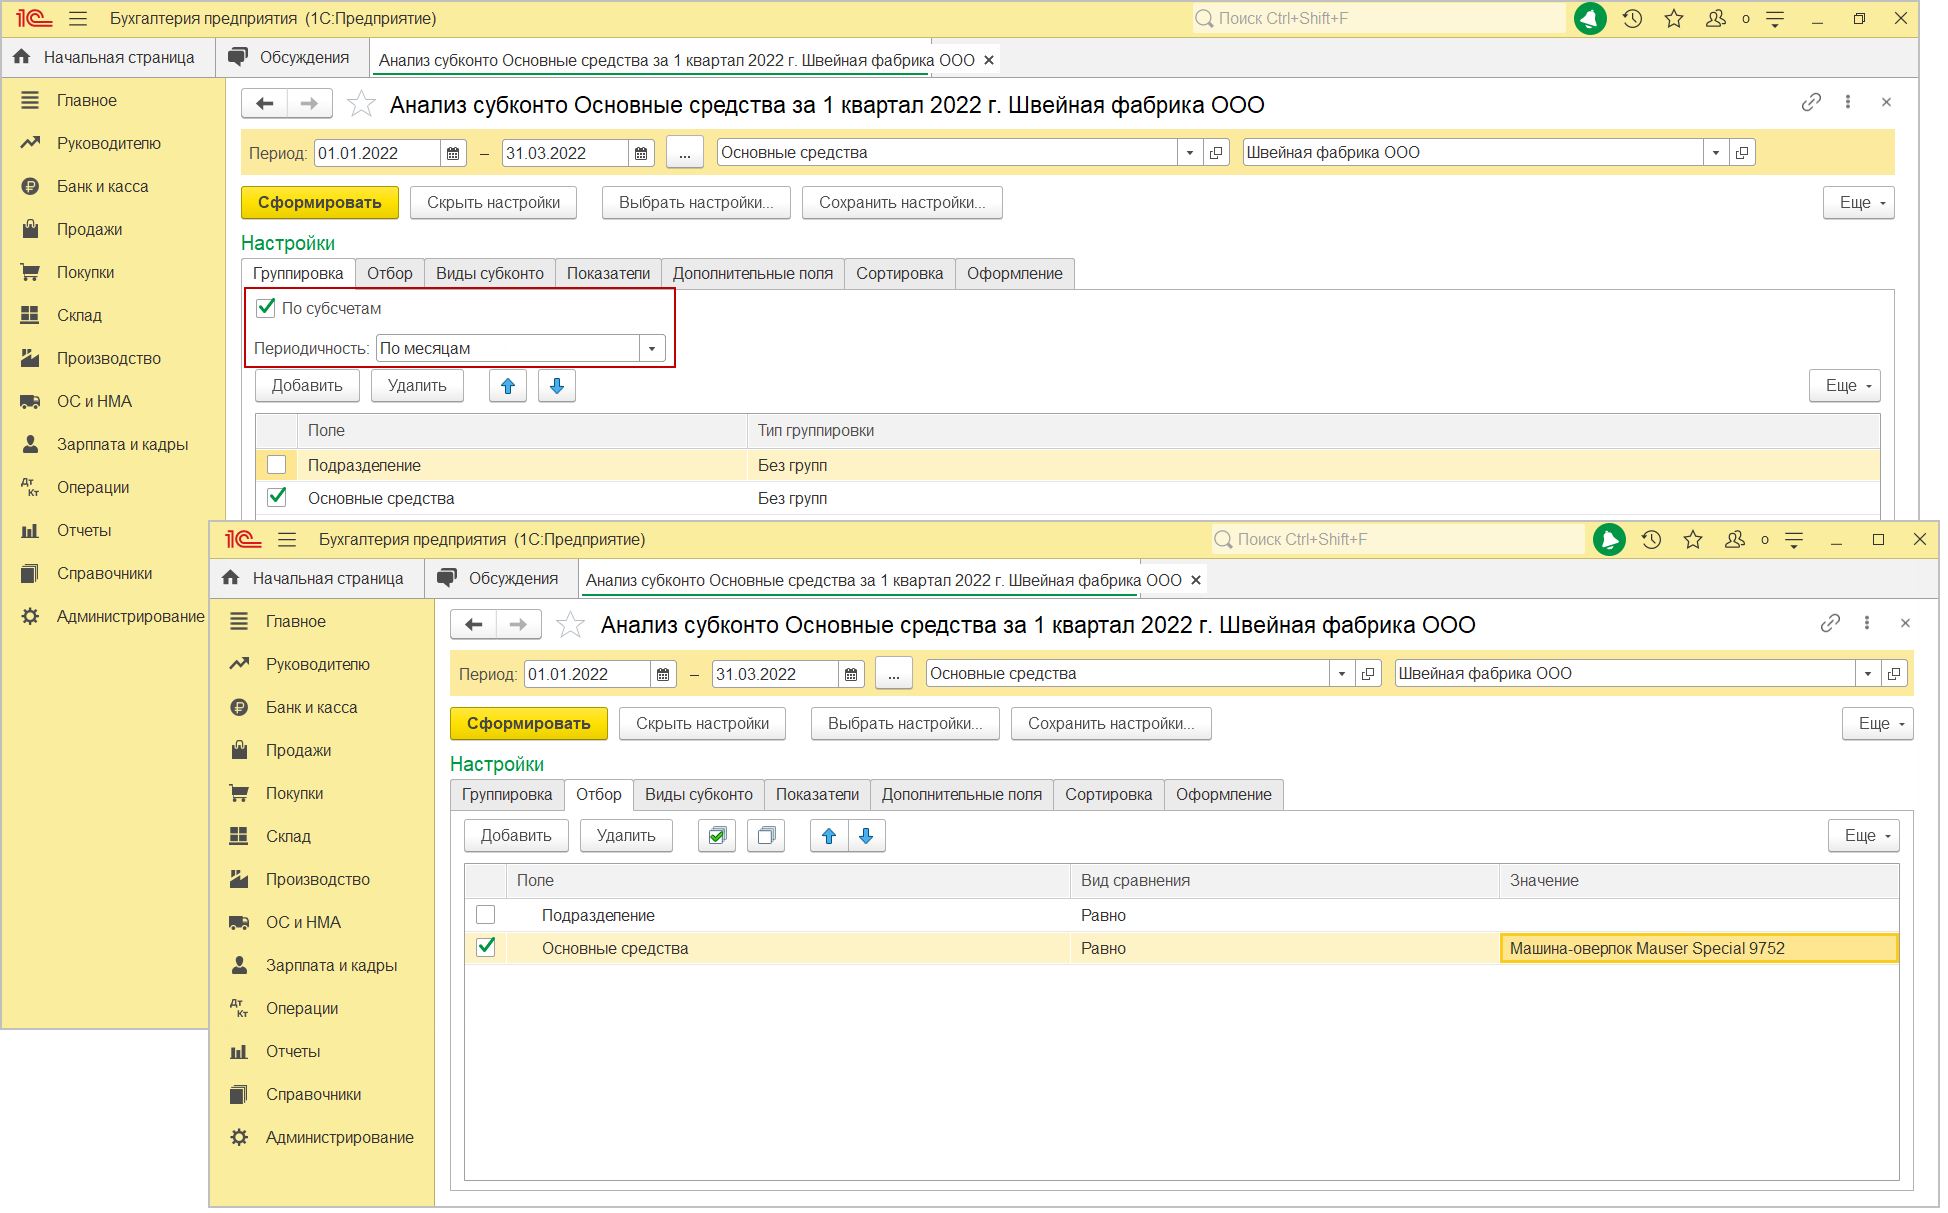Expand Швейная фабрика dropdown in front window
Screen dimensions: 1948x1213
(x=1868, y=674)
